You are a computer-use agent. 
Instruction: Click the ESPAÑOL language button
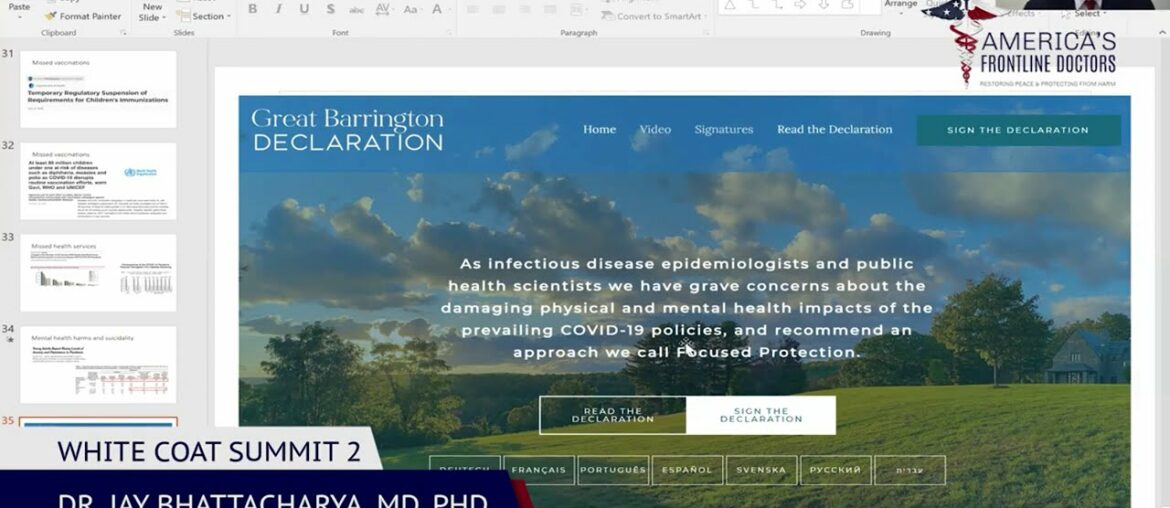pyautogui.click(x=686, y=471)
